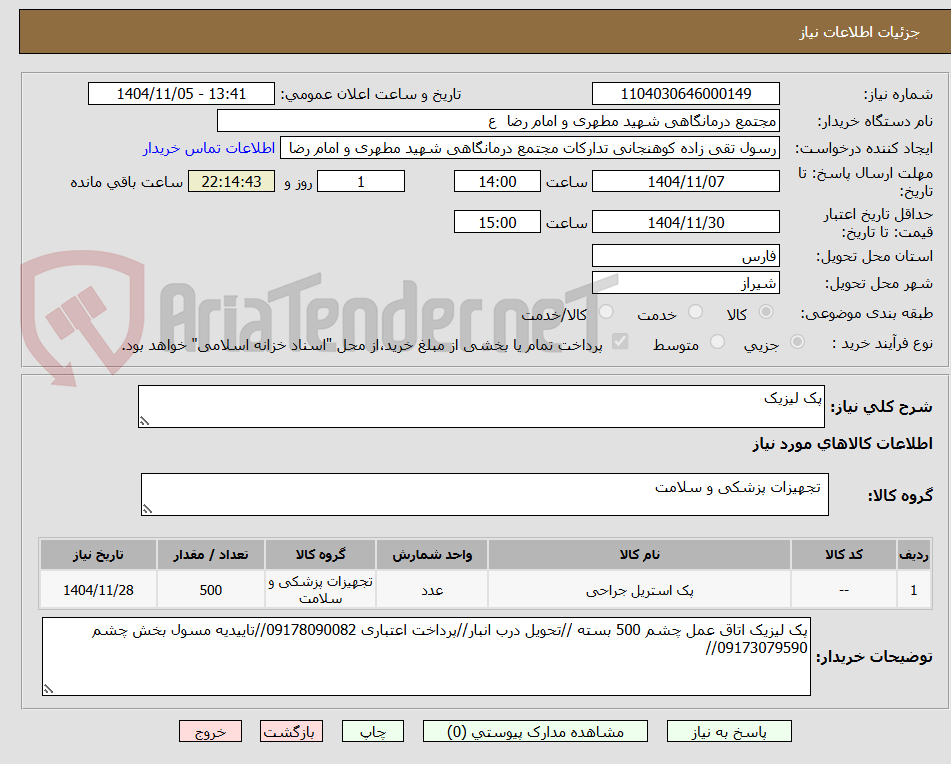
Task: Open مشاهده مدارک پیوستی (0) button
Action: click(x=535, y=732)
